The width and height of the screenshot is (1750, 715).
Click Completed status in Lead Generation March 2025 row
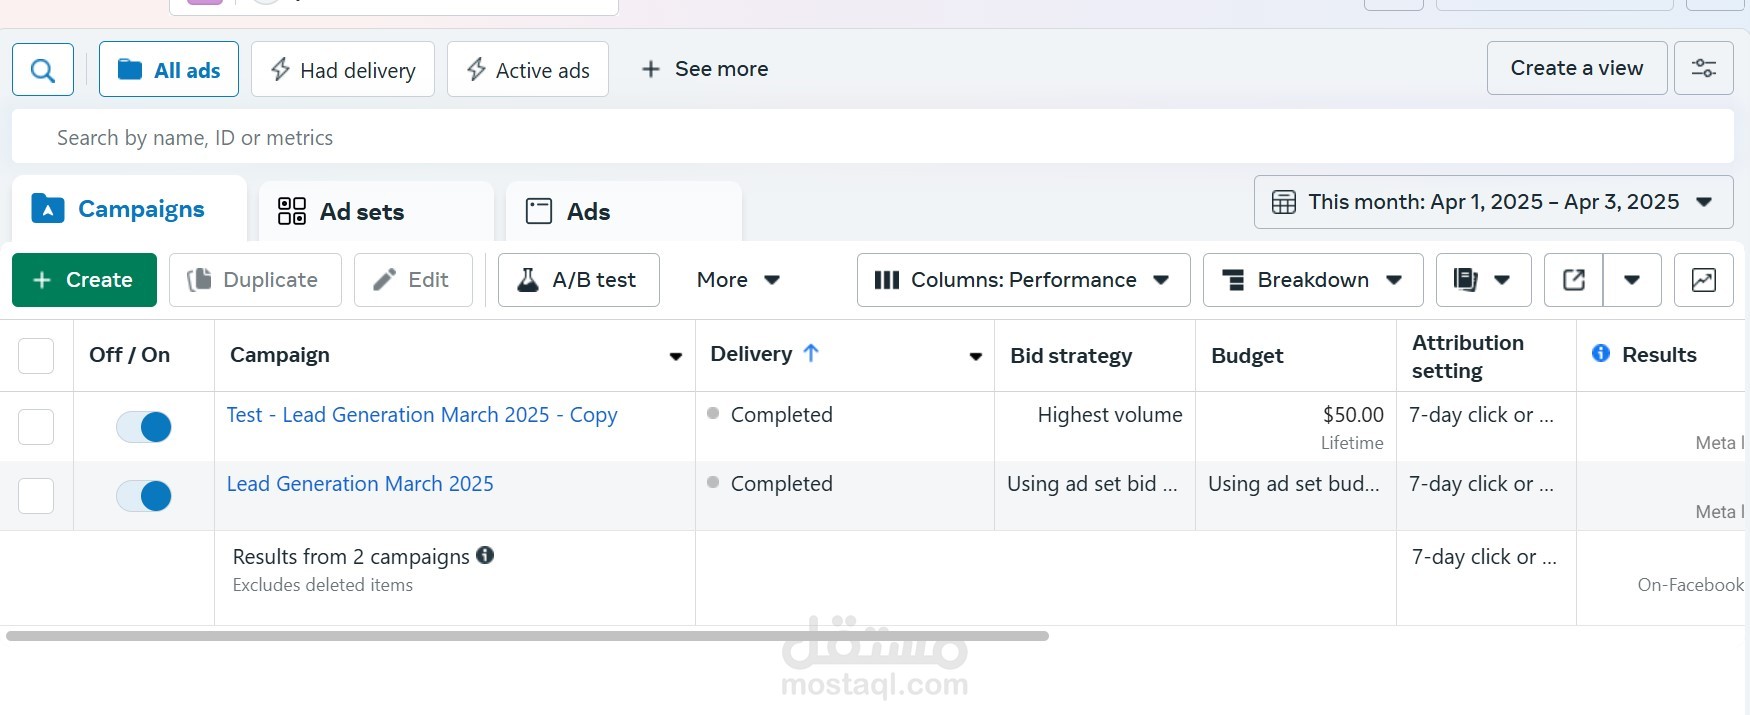click(781, 484)
